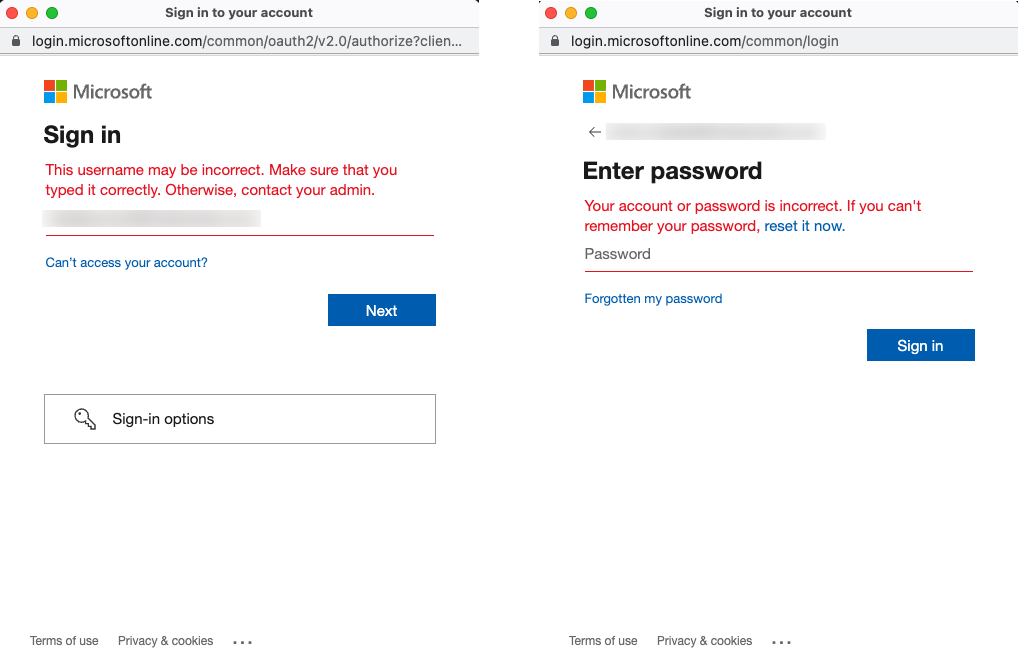
Task: Open Terms of use in left window
Action: tap(64, 641)
